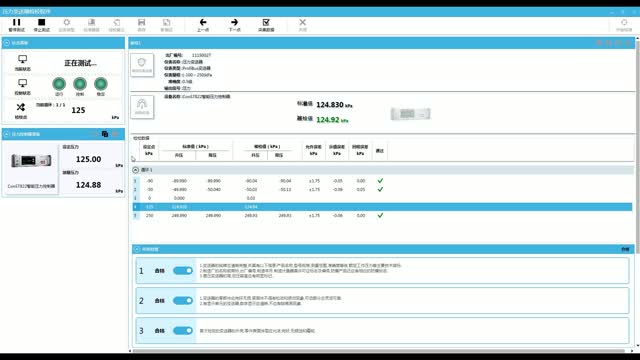Click the shuffle verification point icon
Image resolution: width=640 pixels, height=360 pixels.
point(21,107)
